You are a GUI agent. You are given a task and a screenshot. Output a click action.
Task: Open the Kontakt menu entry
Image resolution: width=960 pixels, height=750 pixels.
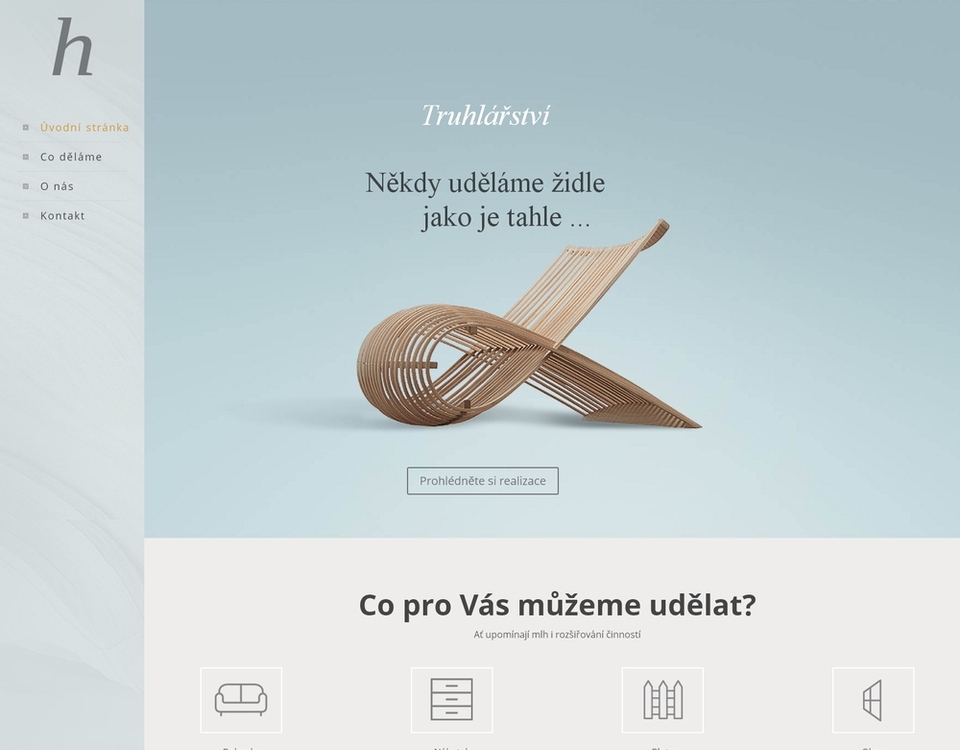coord(62,216)
